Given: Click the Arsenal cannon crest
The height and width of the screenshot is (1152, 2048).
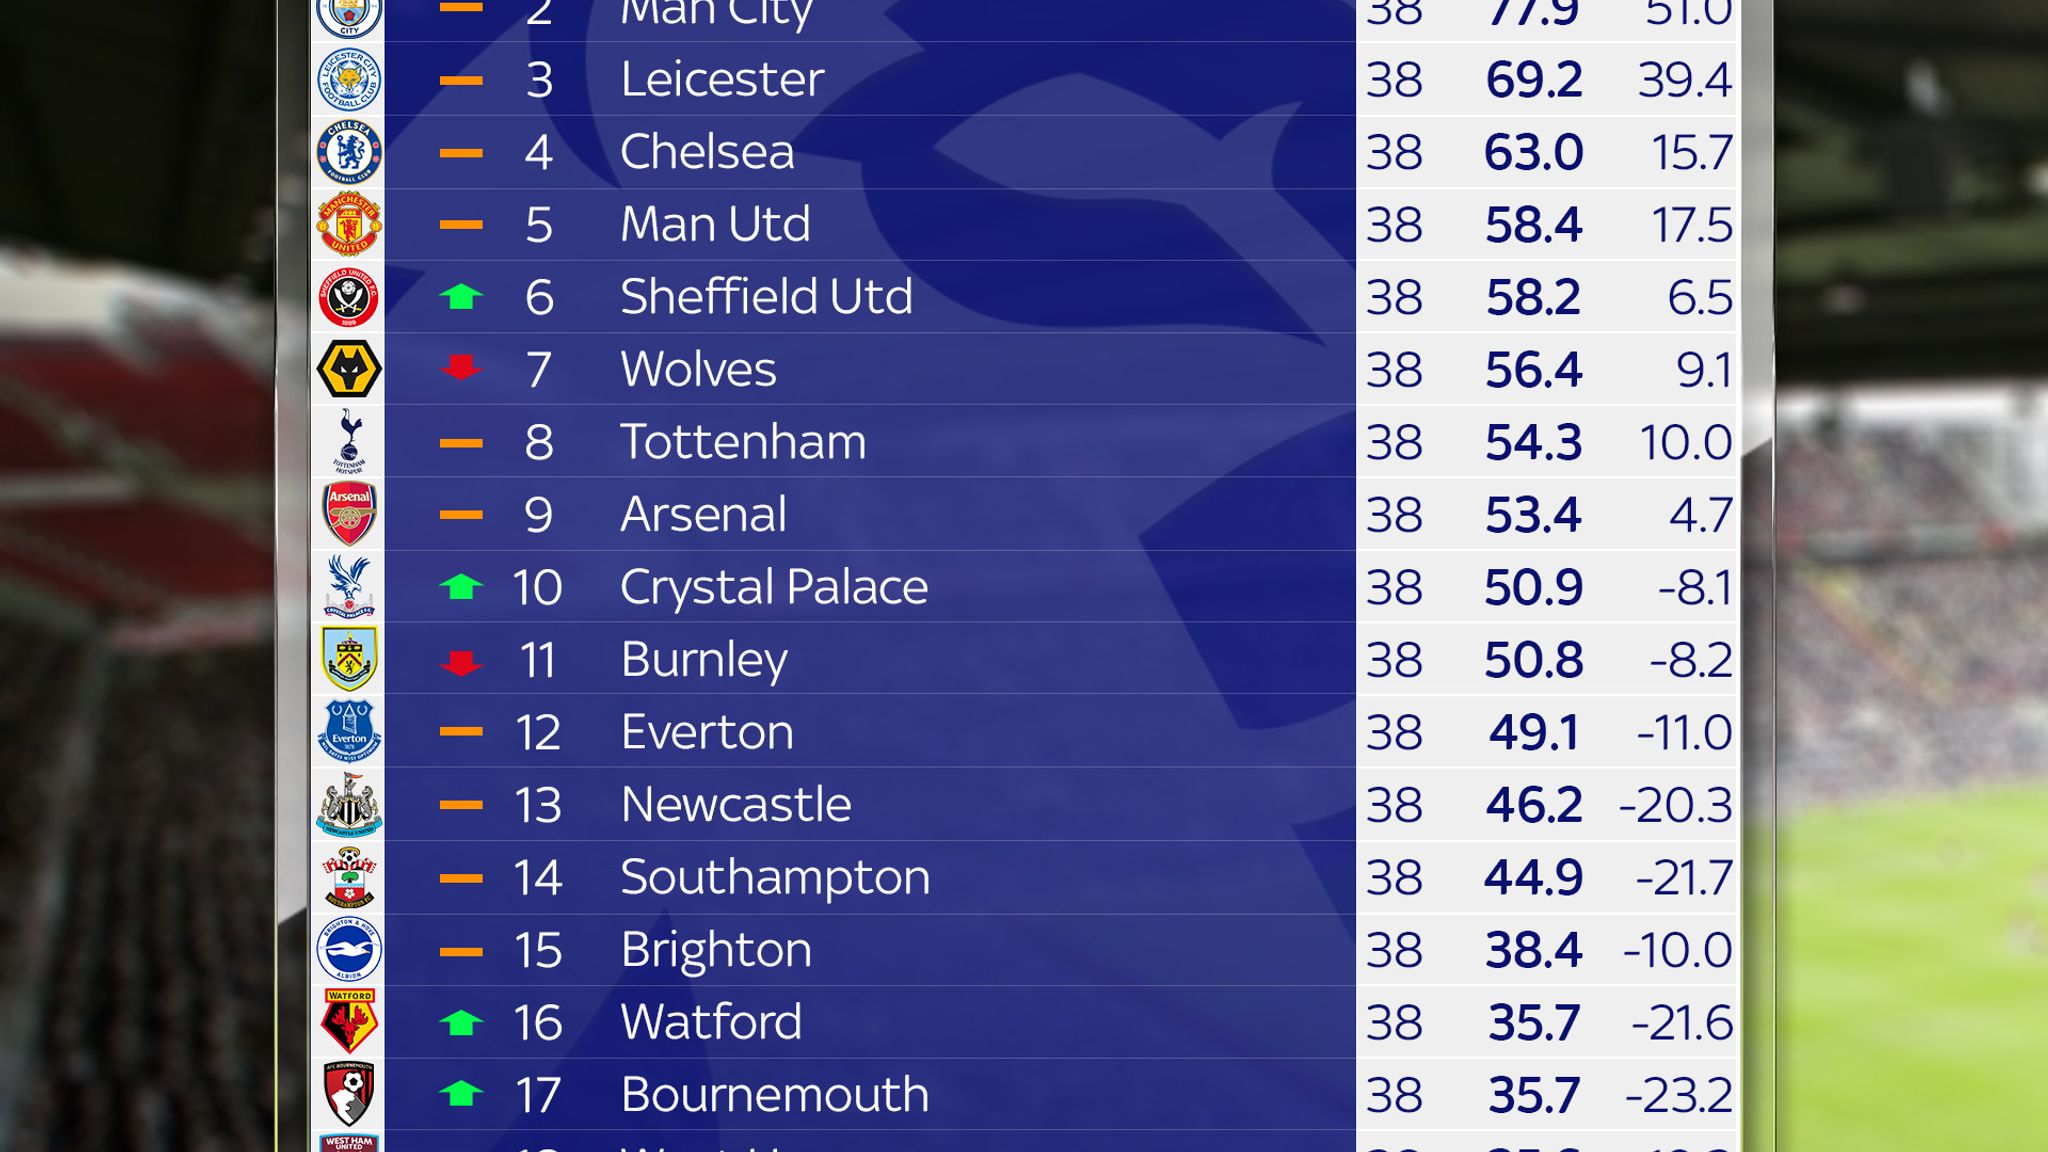Looking at the screenshot, I should 349,514.
